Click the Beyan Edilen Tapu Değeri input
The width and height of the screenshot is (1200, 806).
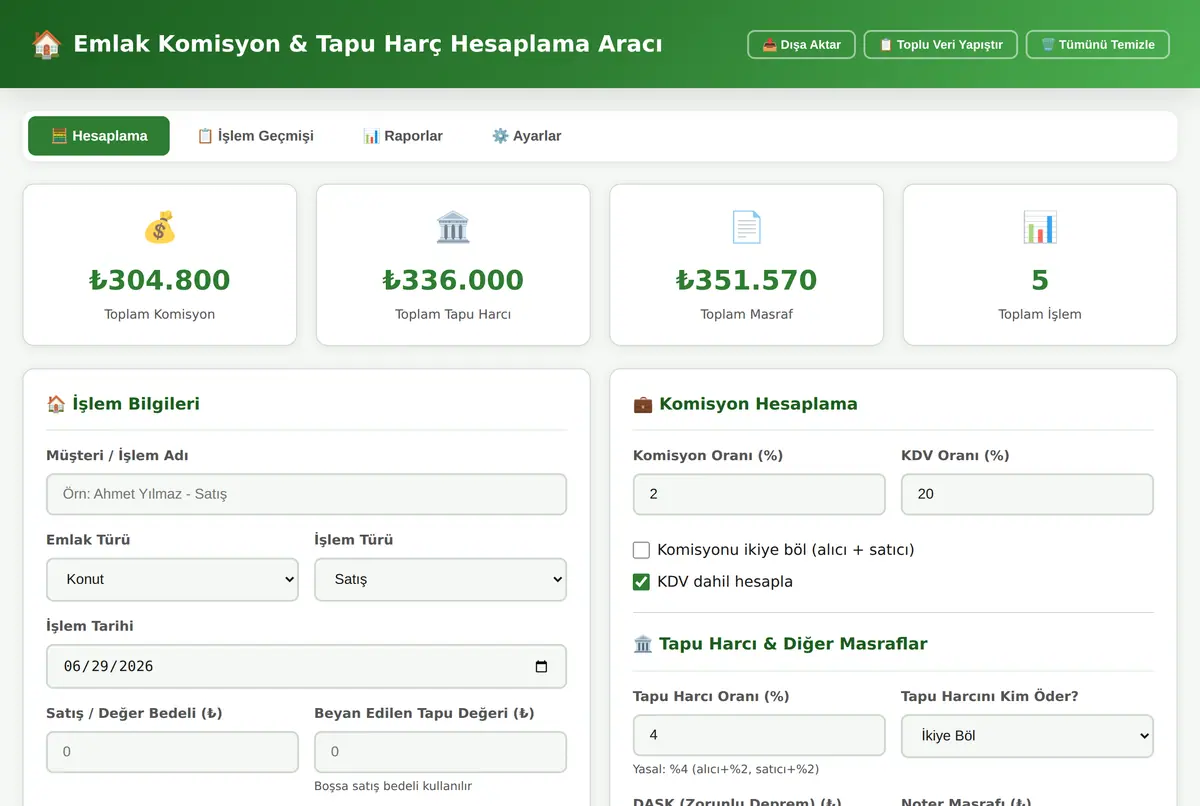point(440,752)
